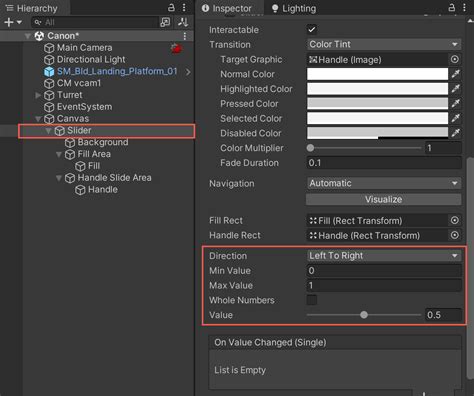The image size is (474, 396).
Task: Click the Value slider handle
Action: point(364,315)
